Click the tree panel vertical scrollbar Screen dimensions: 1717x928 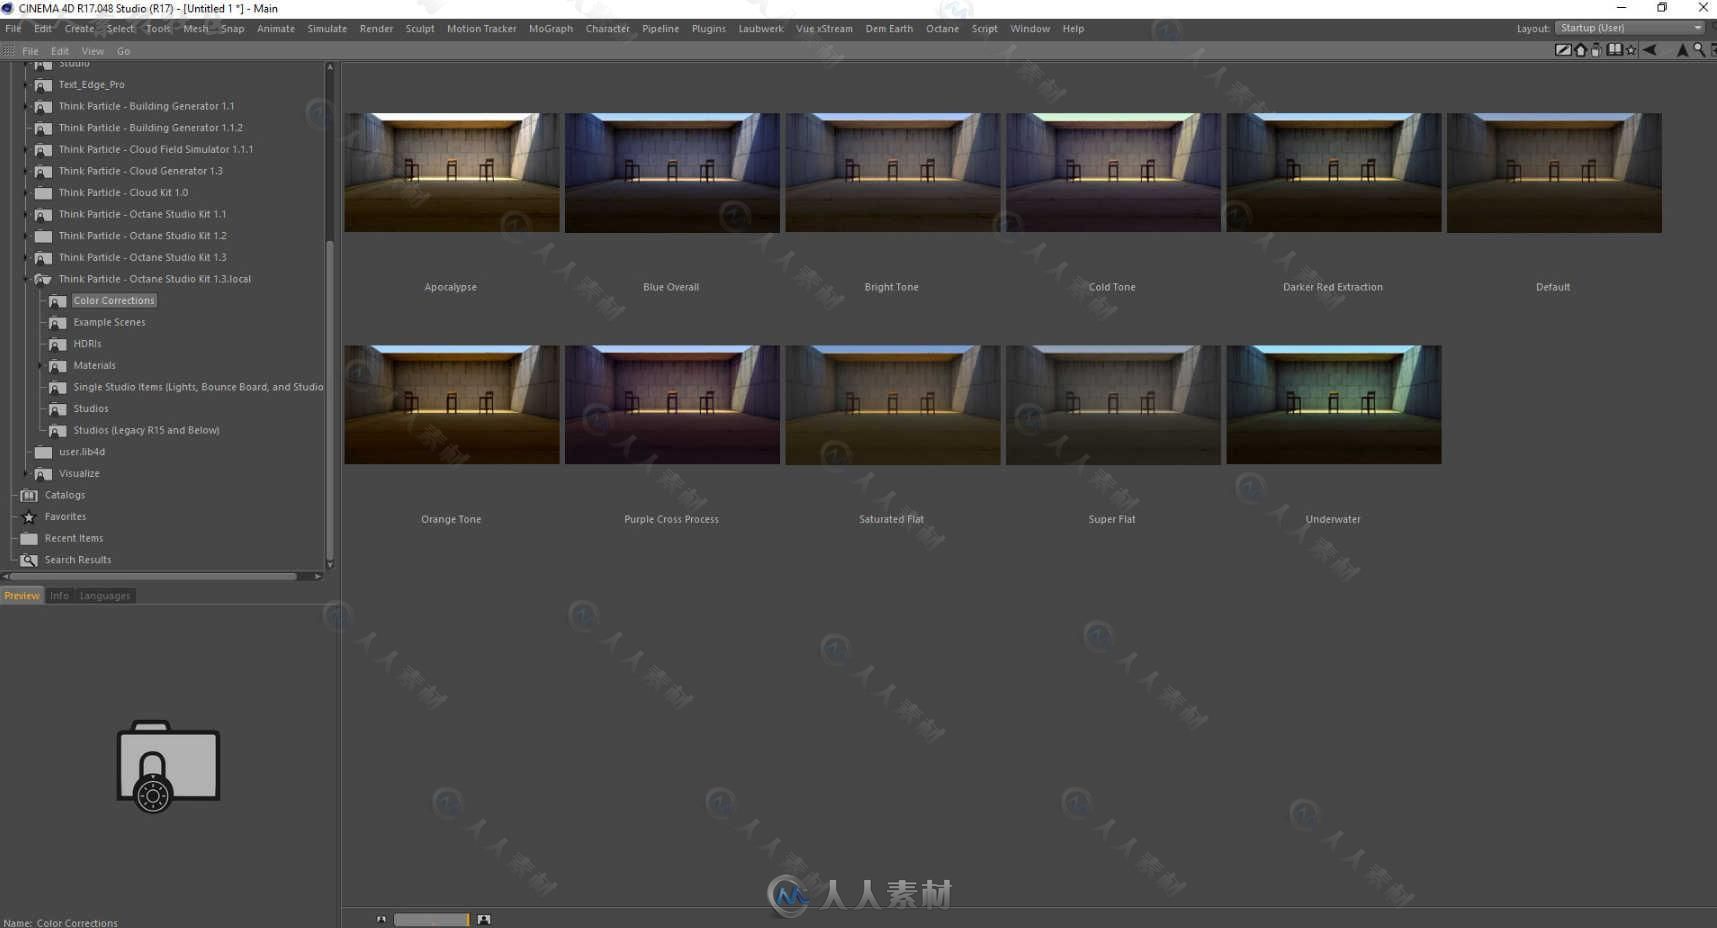330,400
